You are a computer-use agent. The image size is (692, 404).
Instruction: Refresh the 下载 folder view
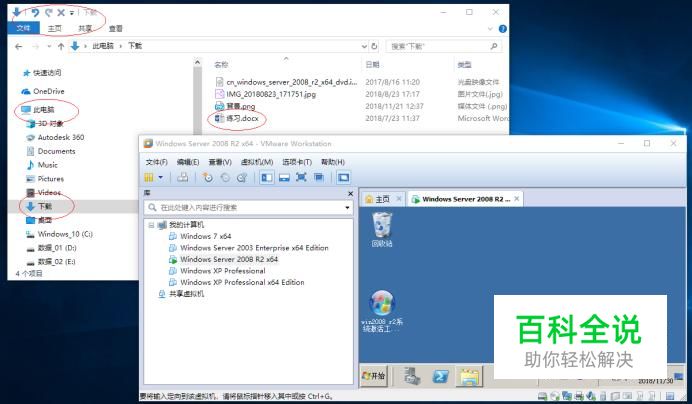click(x=374, y=46)
